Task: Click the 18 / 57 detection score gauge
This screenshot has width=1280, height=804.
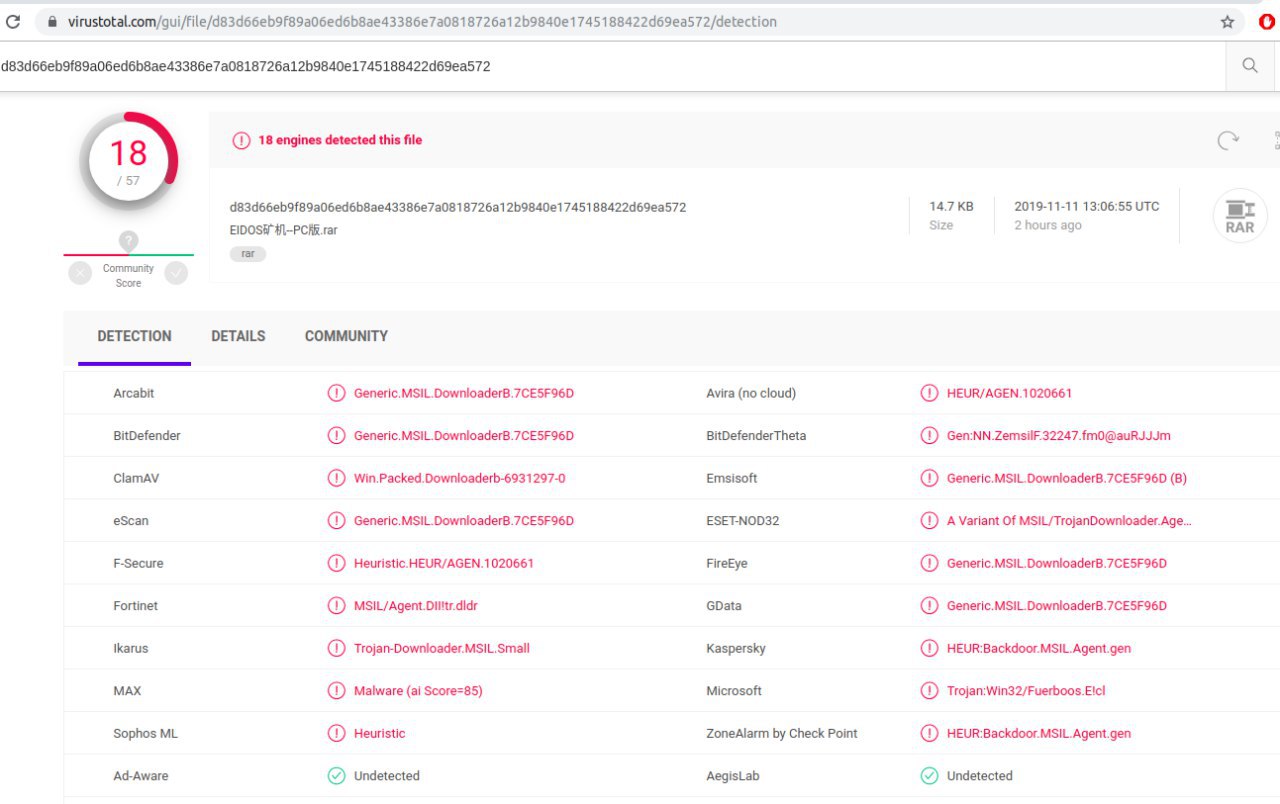Action: (129, 161)
